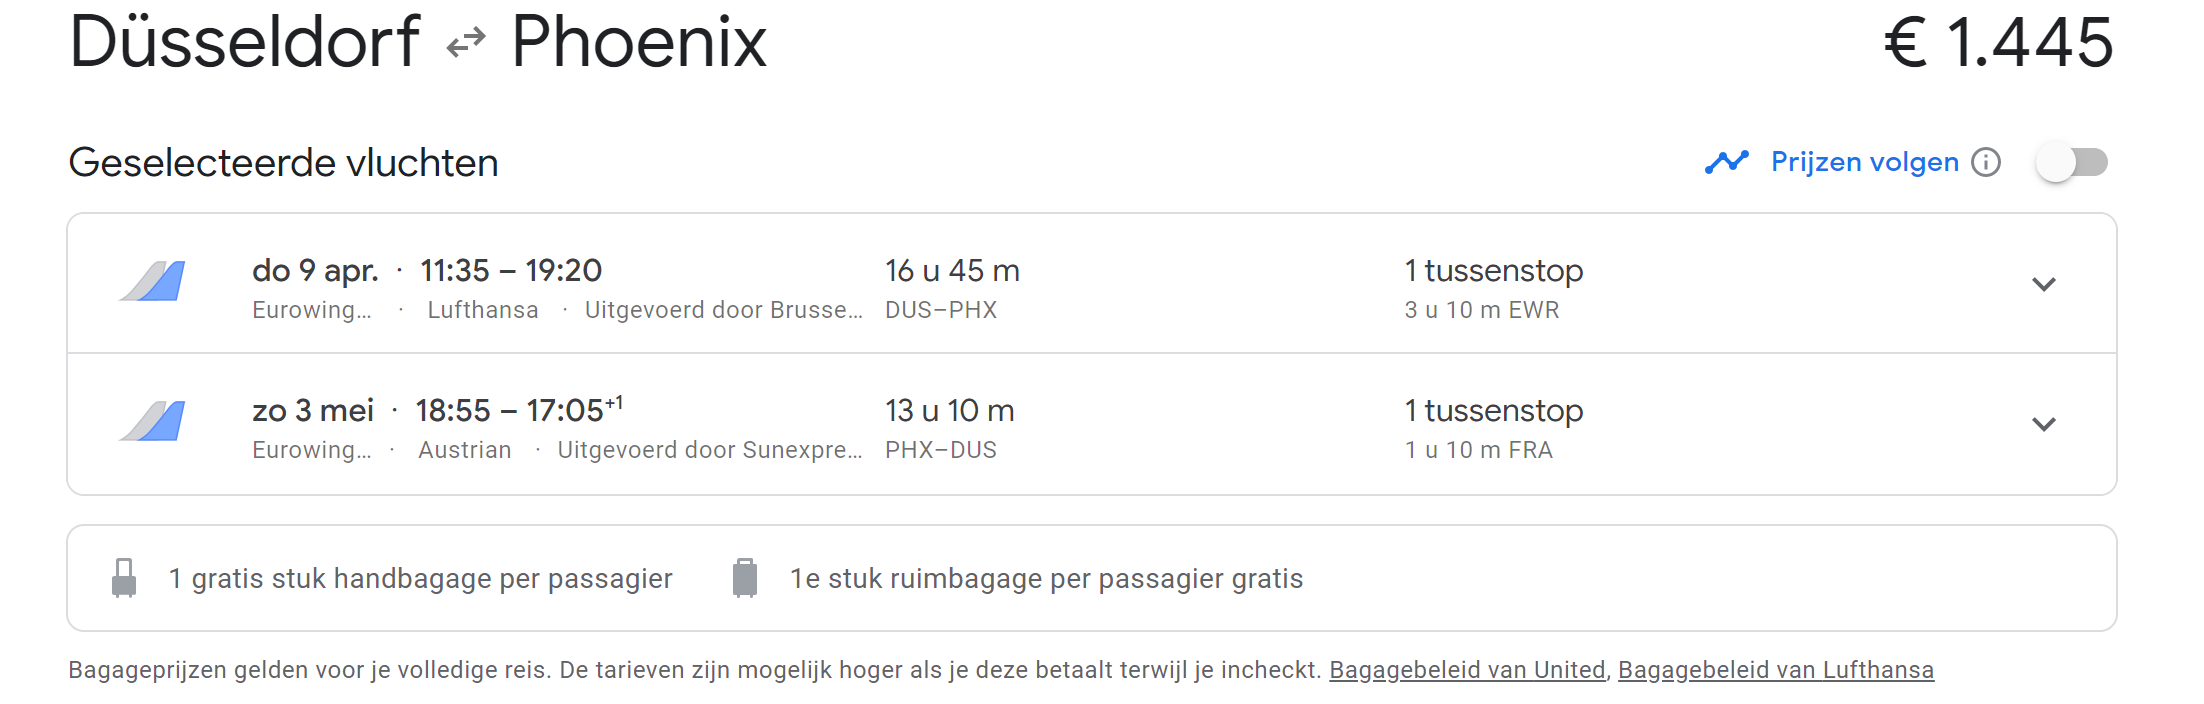The image size is (2204, 704).
Task: Click the price tracking graph icon
Action: (1727, 162)
